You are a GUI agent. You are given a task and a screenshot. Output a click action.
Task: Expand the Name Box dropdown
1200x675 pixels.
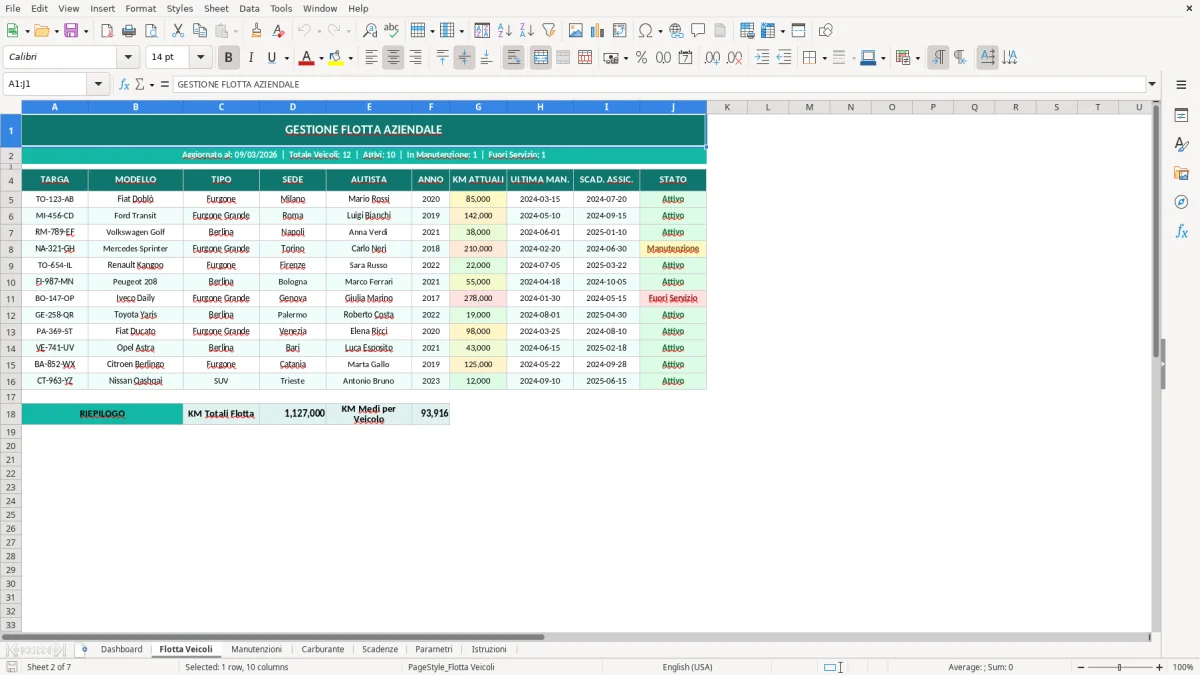tap(99, 84)
